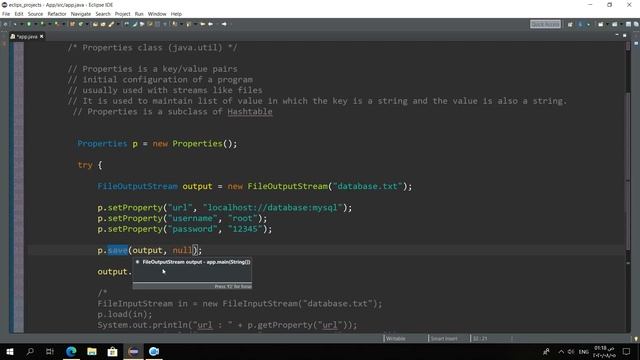Click in the Quick Access field

545,24
